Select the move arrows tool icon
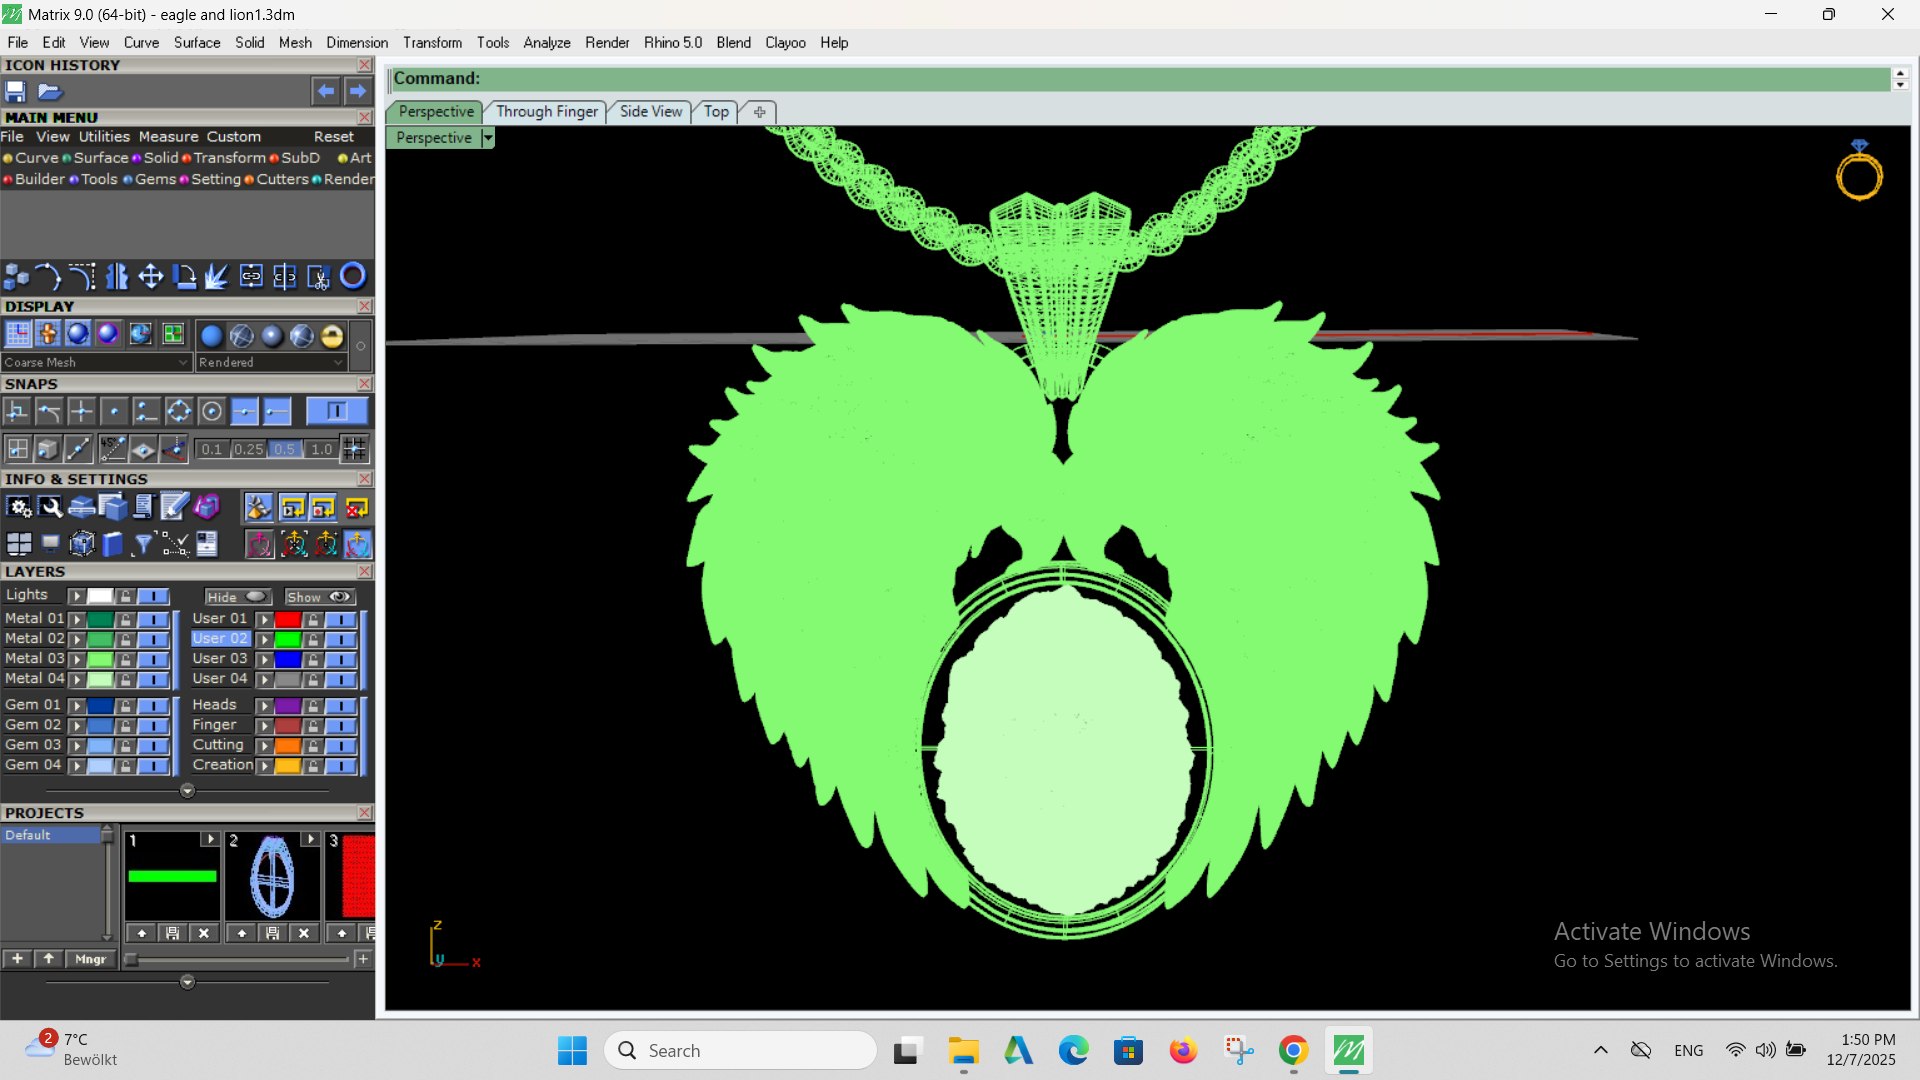The image size is (1920, 1080). (x=150, y=276)
